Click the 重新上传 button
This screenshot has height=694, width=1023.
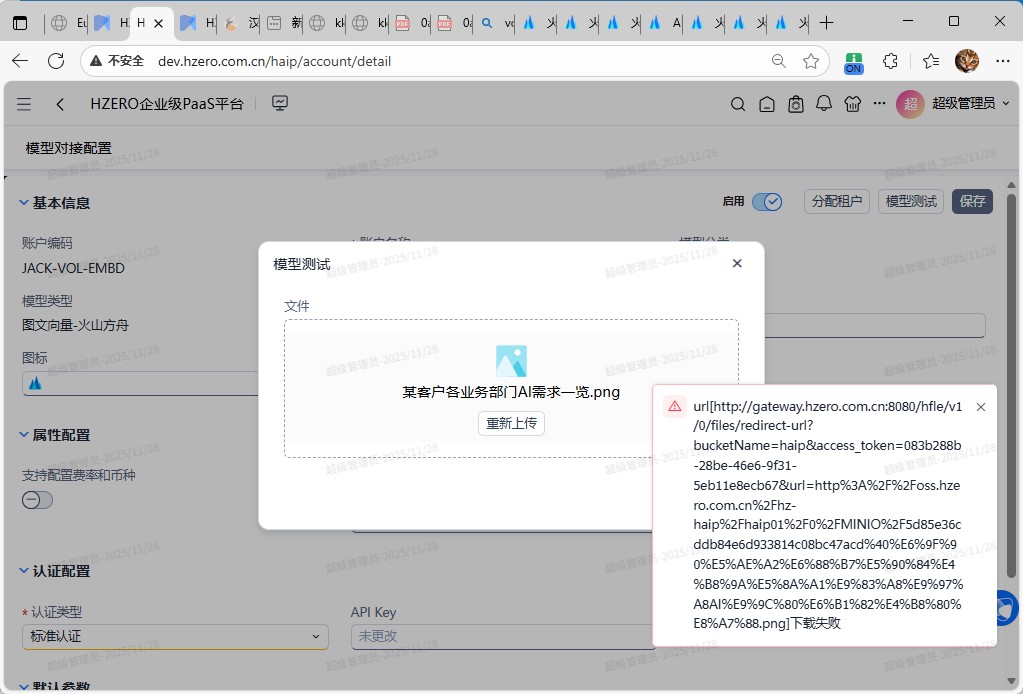[511, 423]
